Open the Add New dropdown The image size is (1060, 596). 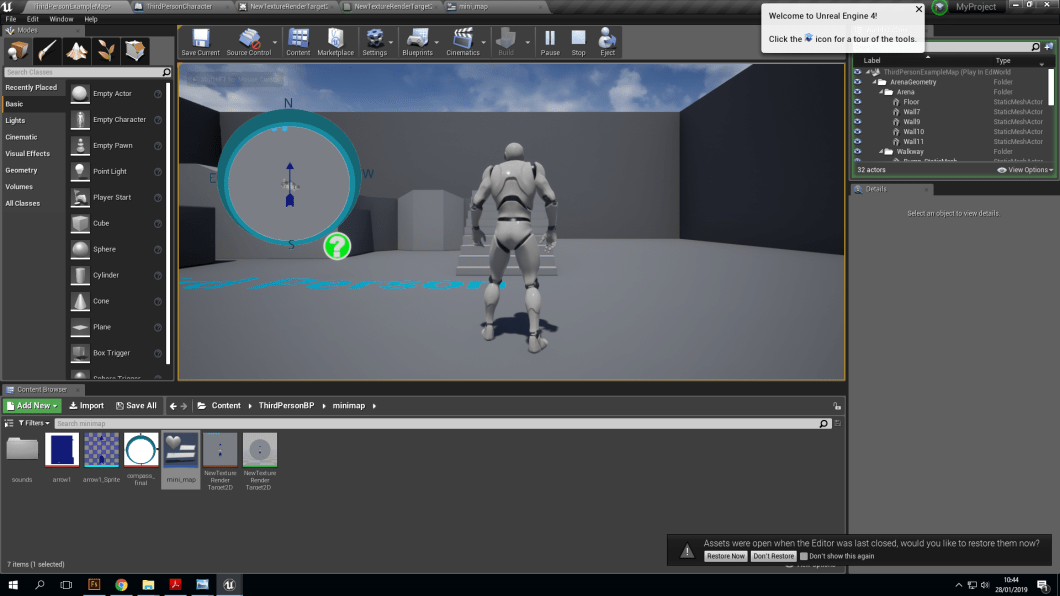pos(31,405)
